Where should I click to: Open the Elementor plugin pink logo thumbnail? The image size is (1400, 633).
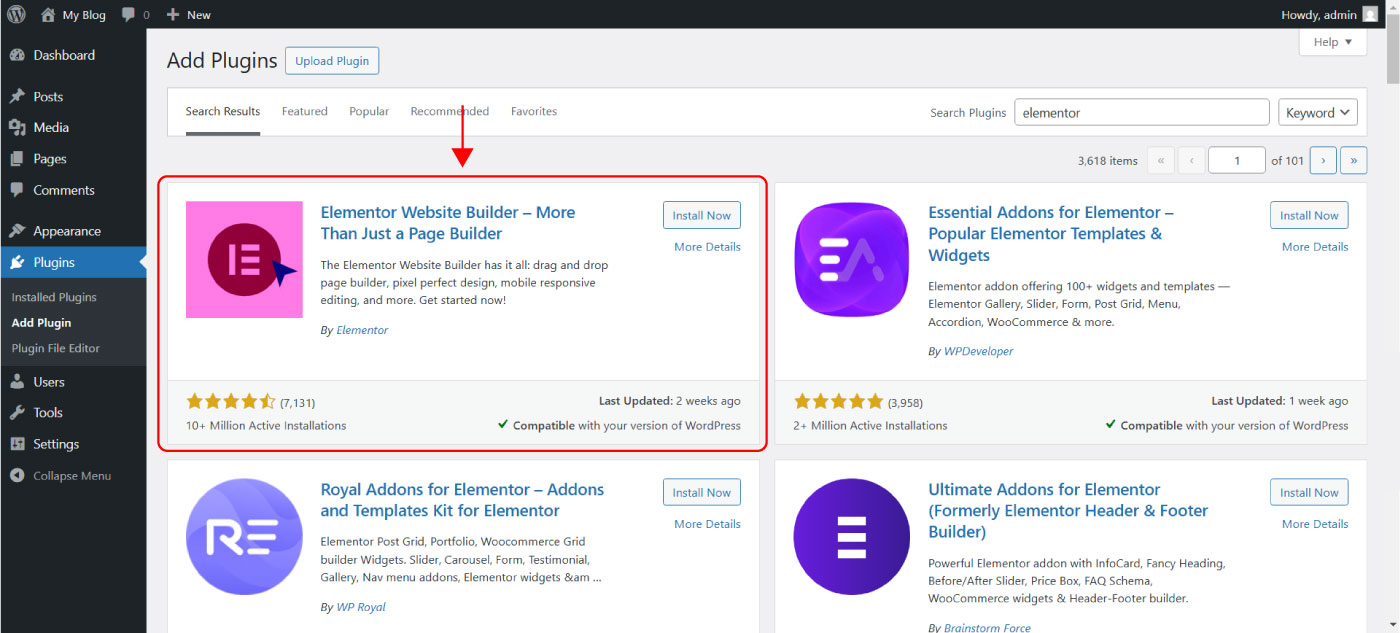pyautogui.click(x=244, y=260)
